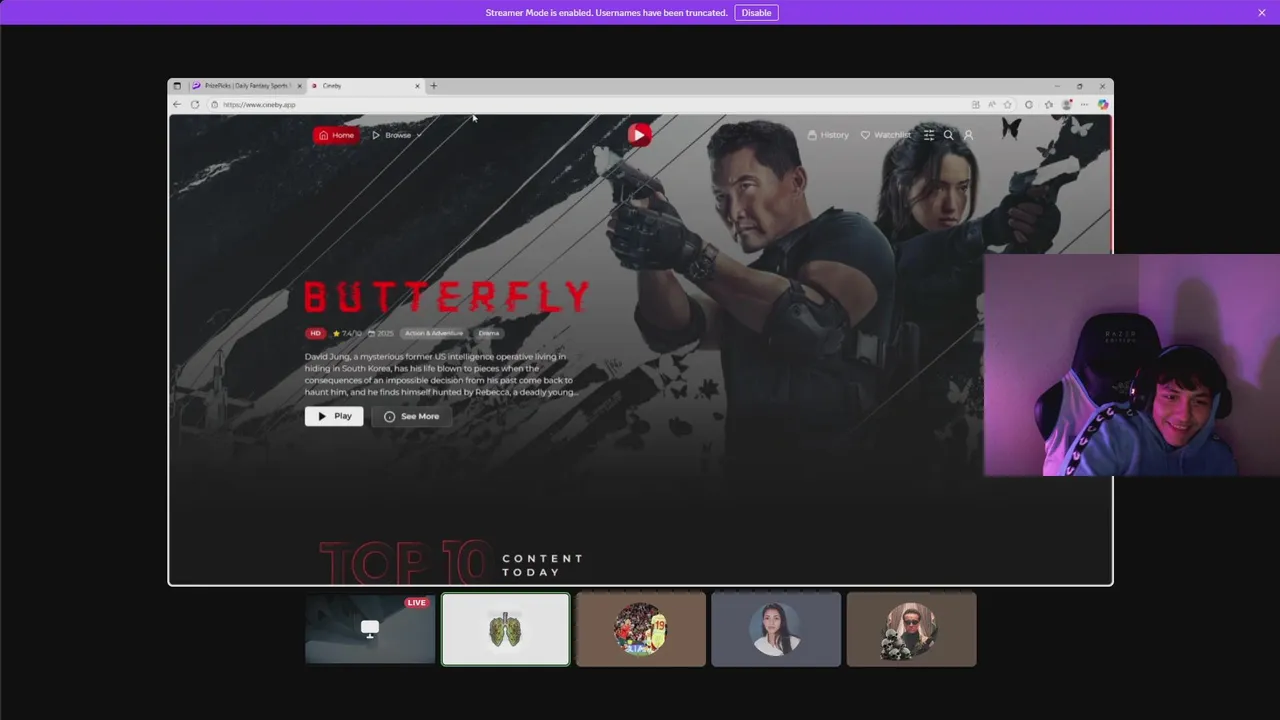1280x720 pixels.
Task: Click See More for Butterfly
Action: 412,416
